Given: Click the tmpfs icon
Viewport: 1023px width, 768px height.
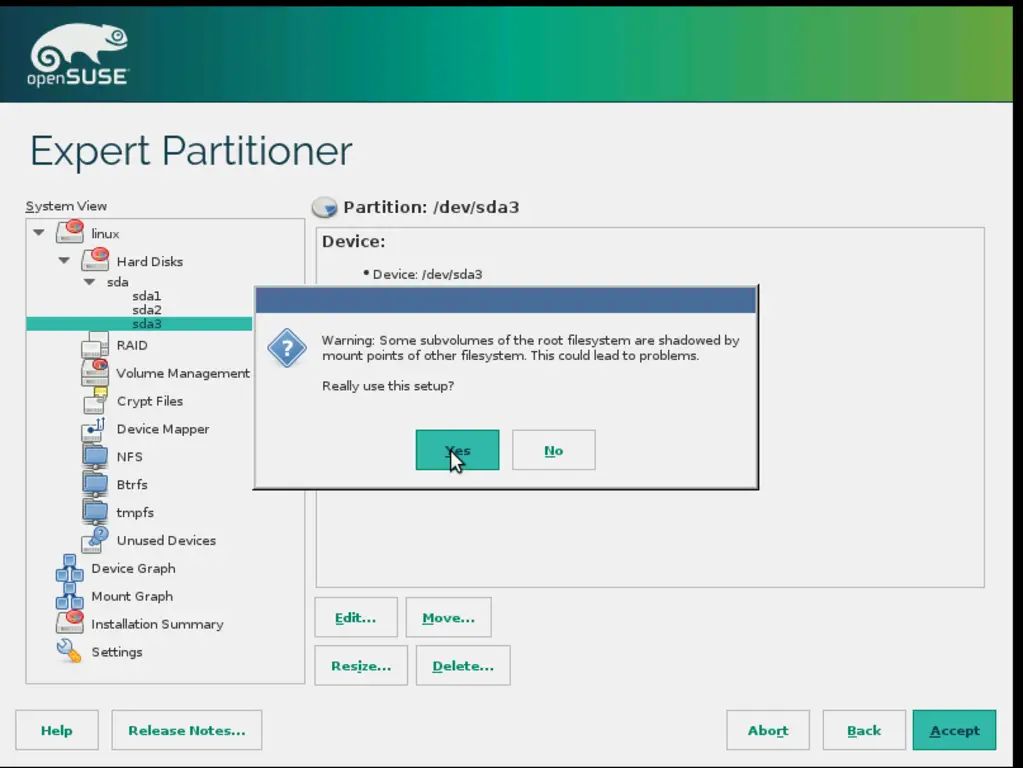Looking at the screenshot, I should tap(95, 512).
